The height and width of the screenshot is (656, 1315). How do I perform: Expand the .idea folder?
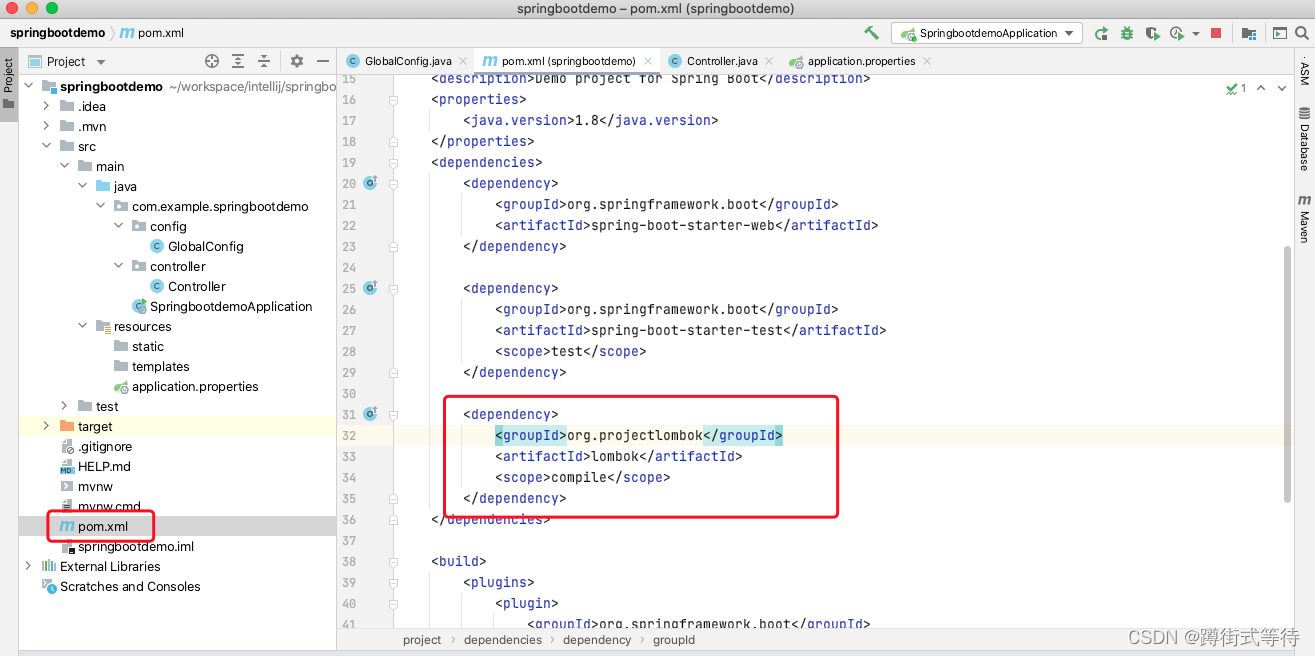[x=46, y=106]
